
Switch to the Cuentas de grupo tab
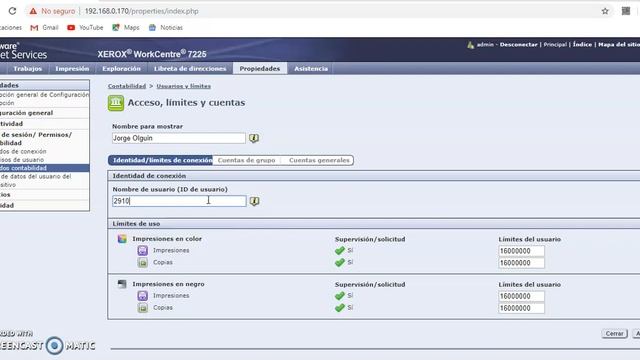247,160
